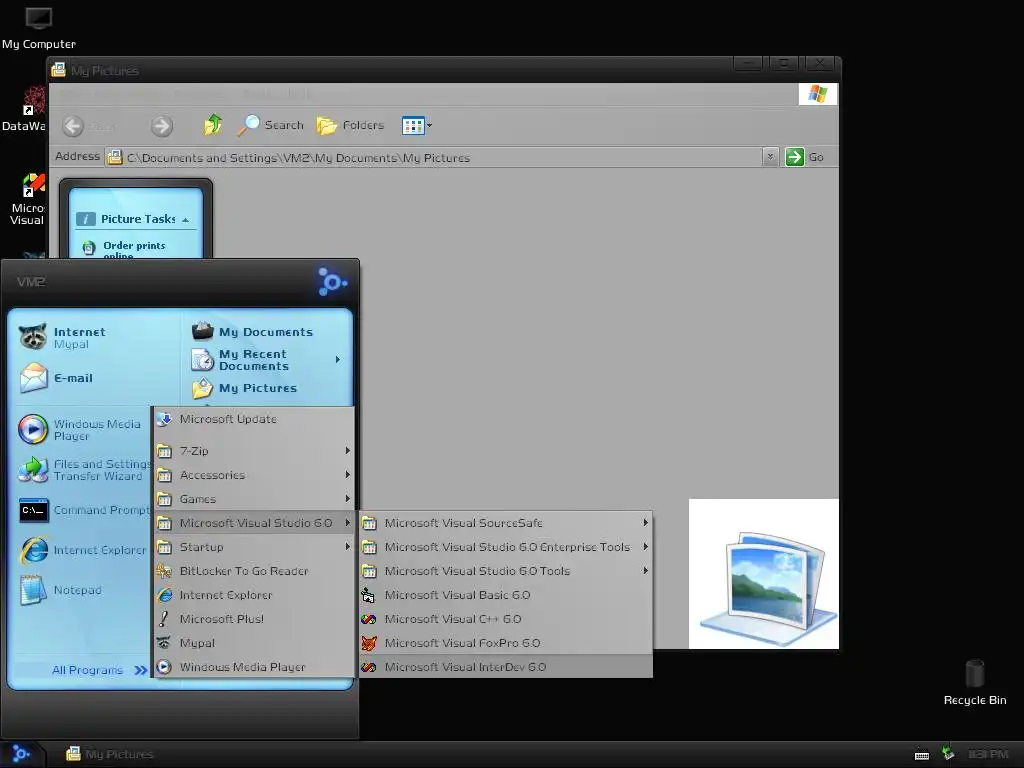The height and width of the screenshot is (768, 1024).
Task: Click the Visual SourceSafe folder icon
Action: [x=369, y=523]
